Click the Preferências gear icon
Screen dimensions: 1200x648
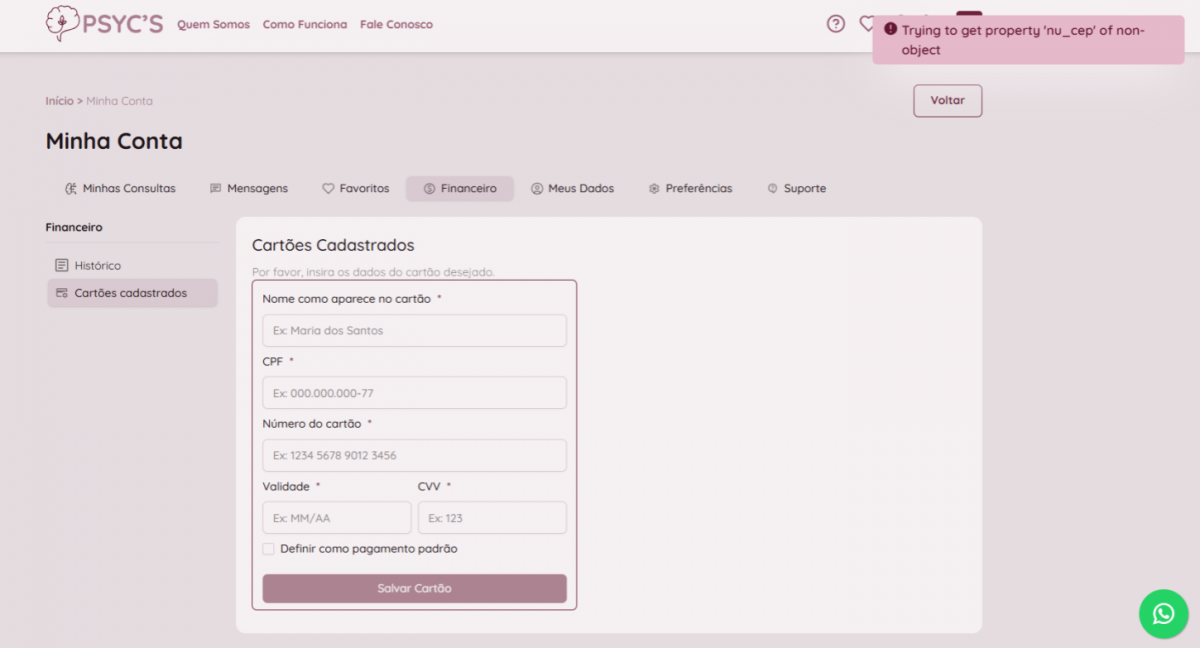pos(654,189)
